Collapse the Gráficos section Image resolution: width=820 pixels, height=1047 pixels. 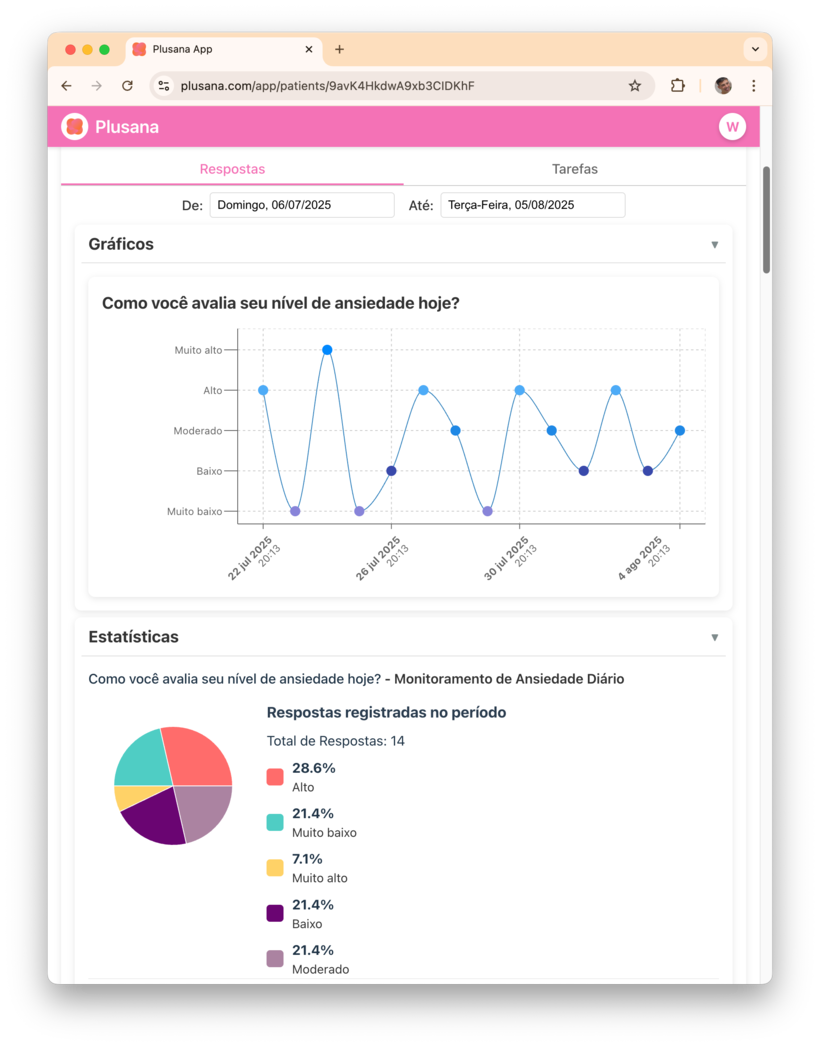tap(714, 245)
